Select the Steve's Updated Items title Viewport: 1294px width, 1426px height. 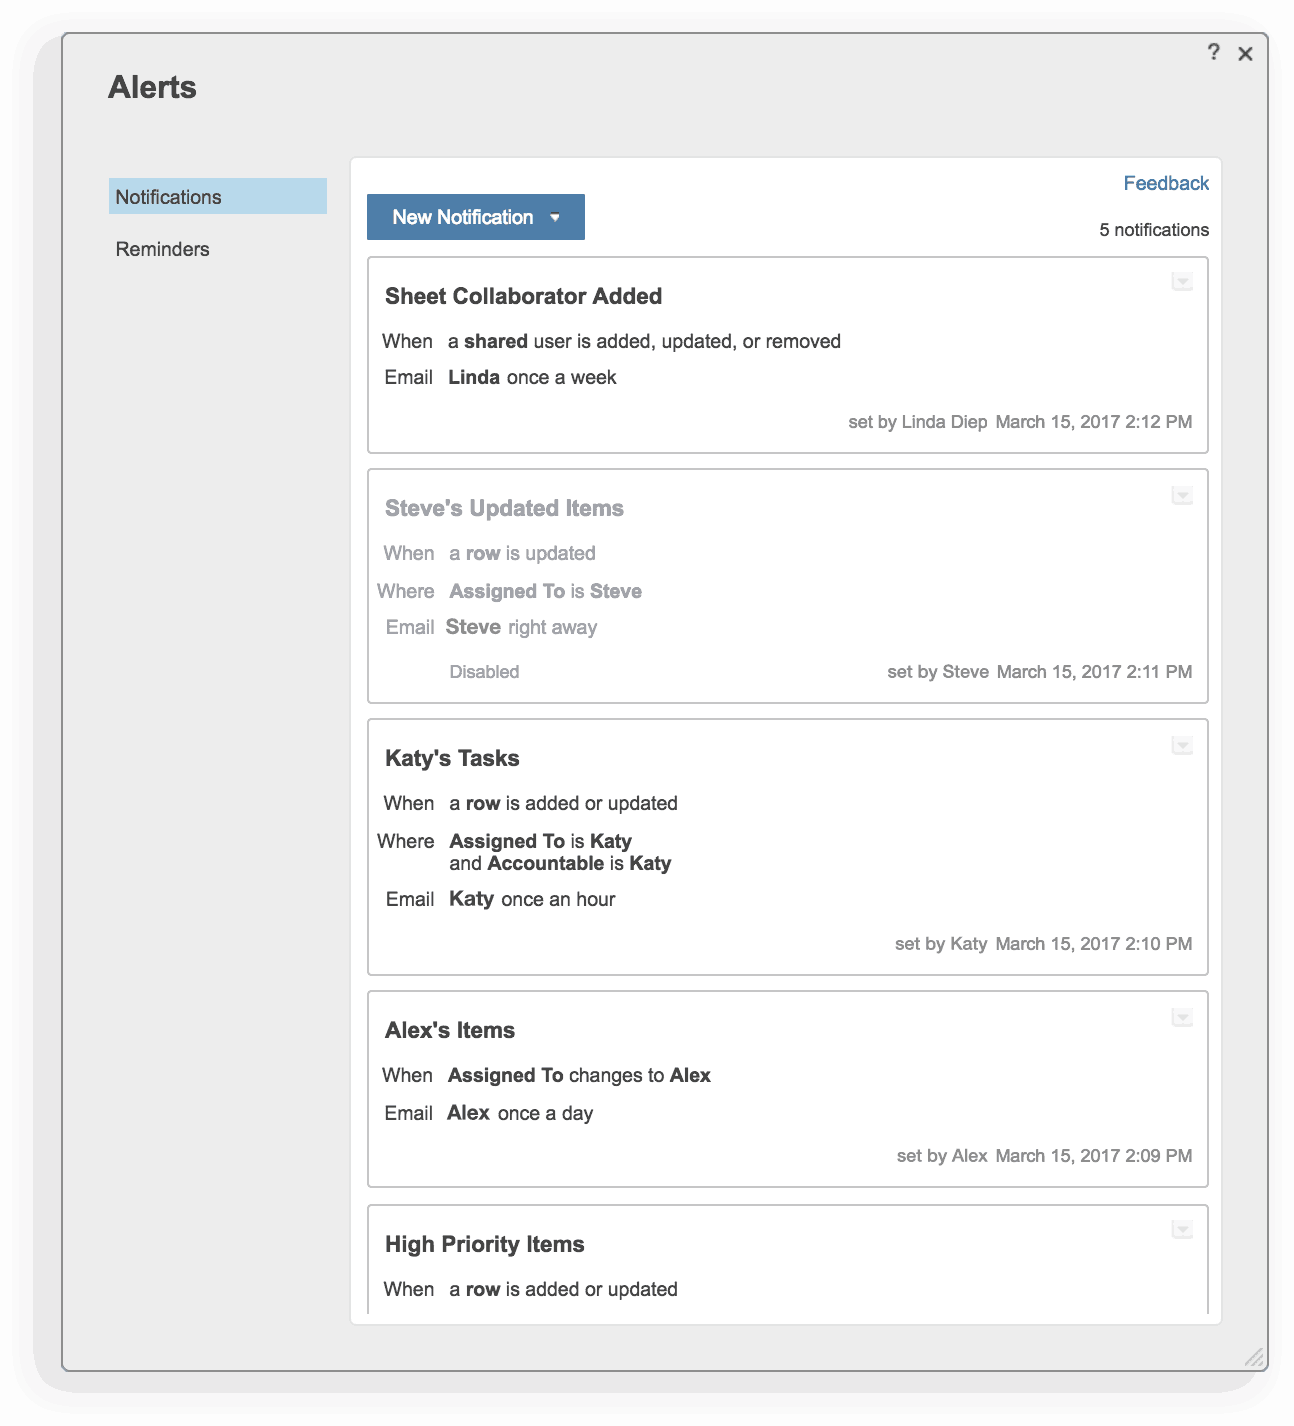click(504, 508)
